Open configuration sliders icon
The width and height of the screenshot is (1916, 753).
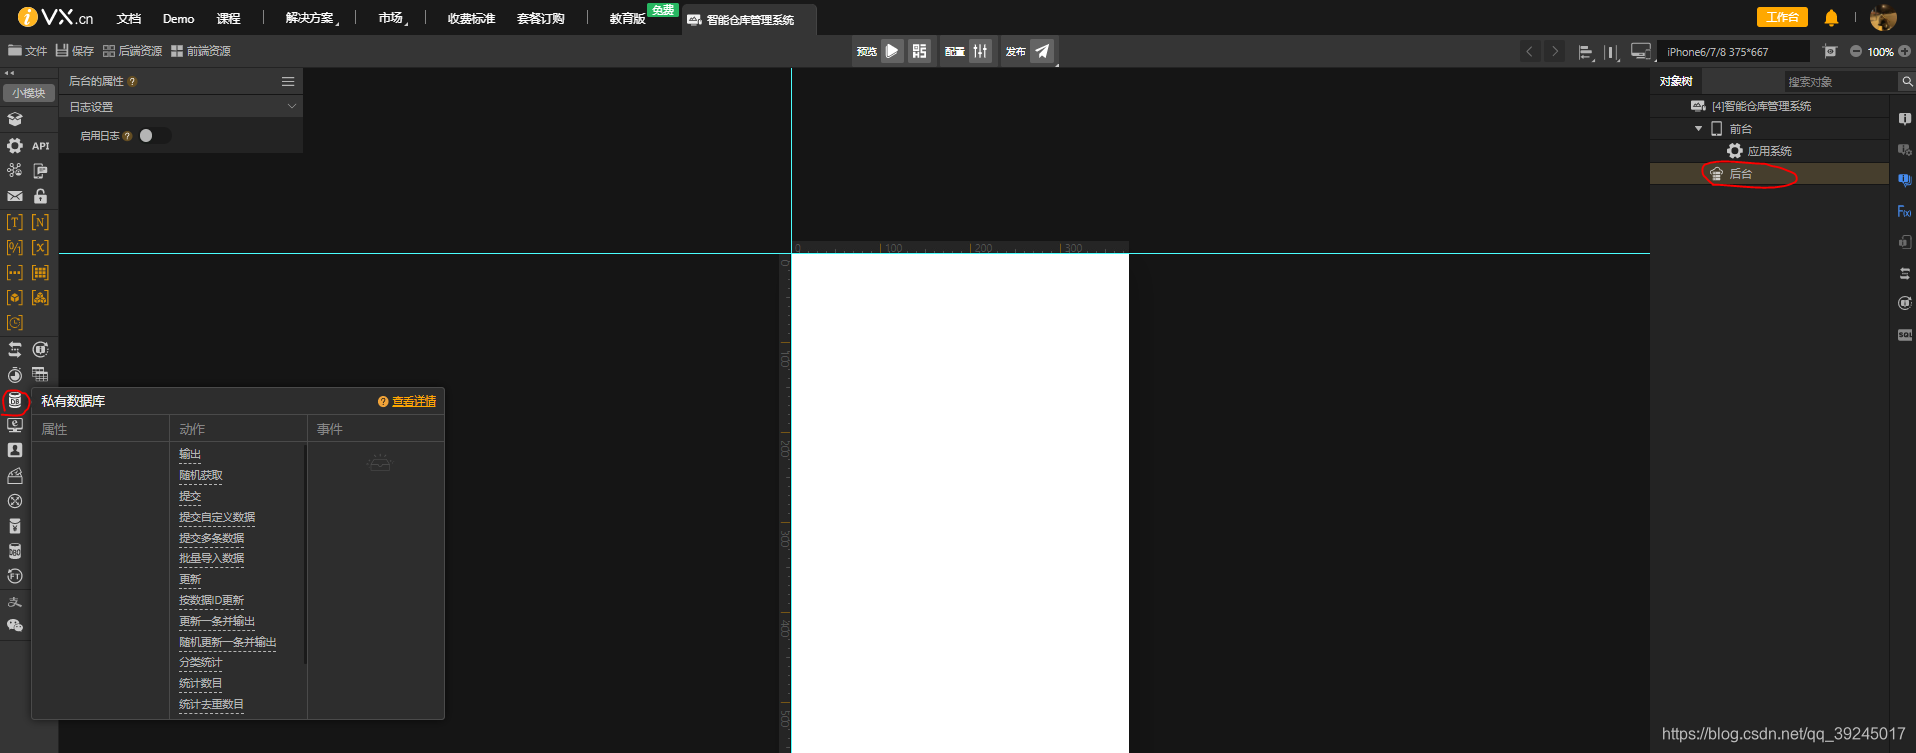click(x=980, y=51)
